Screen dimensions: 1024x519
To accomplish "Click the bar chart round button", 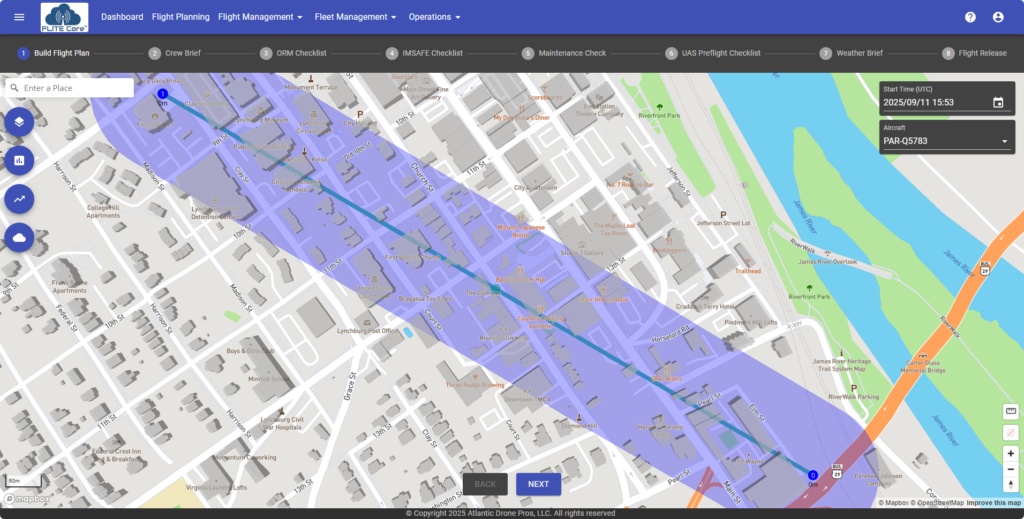I will (19, 160).
